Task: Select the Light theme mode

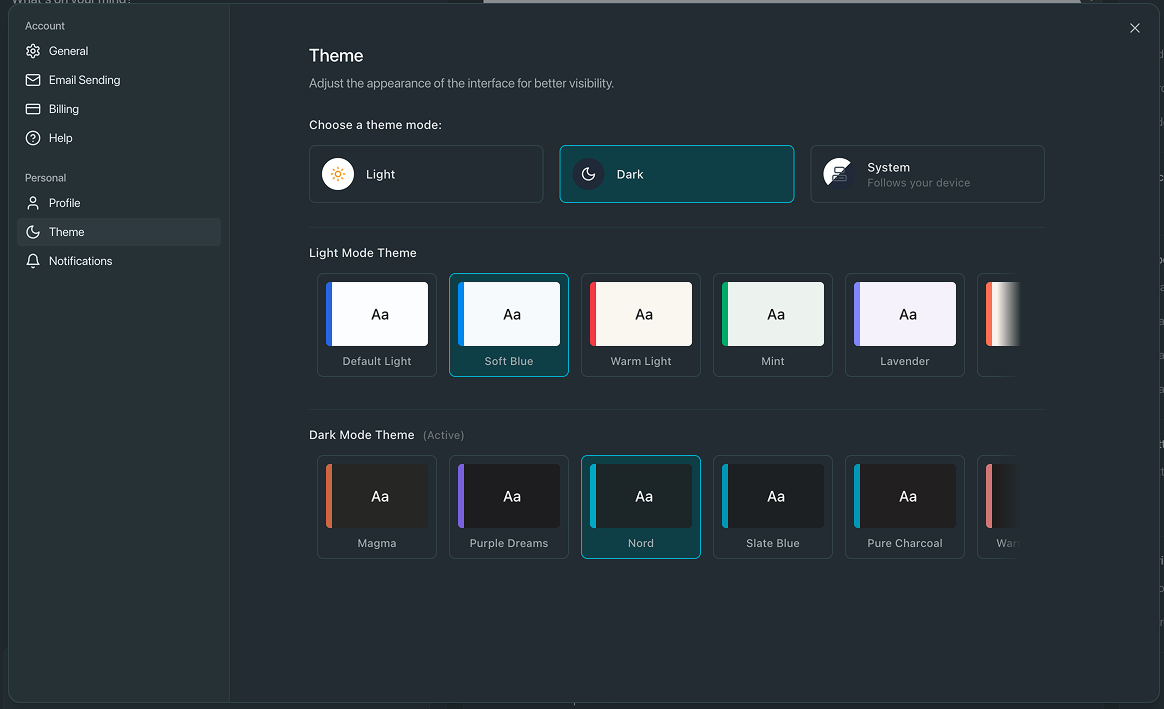Action: tap(426, 174)
